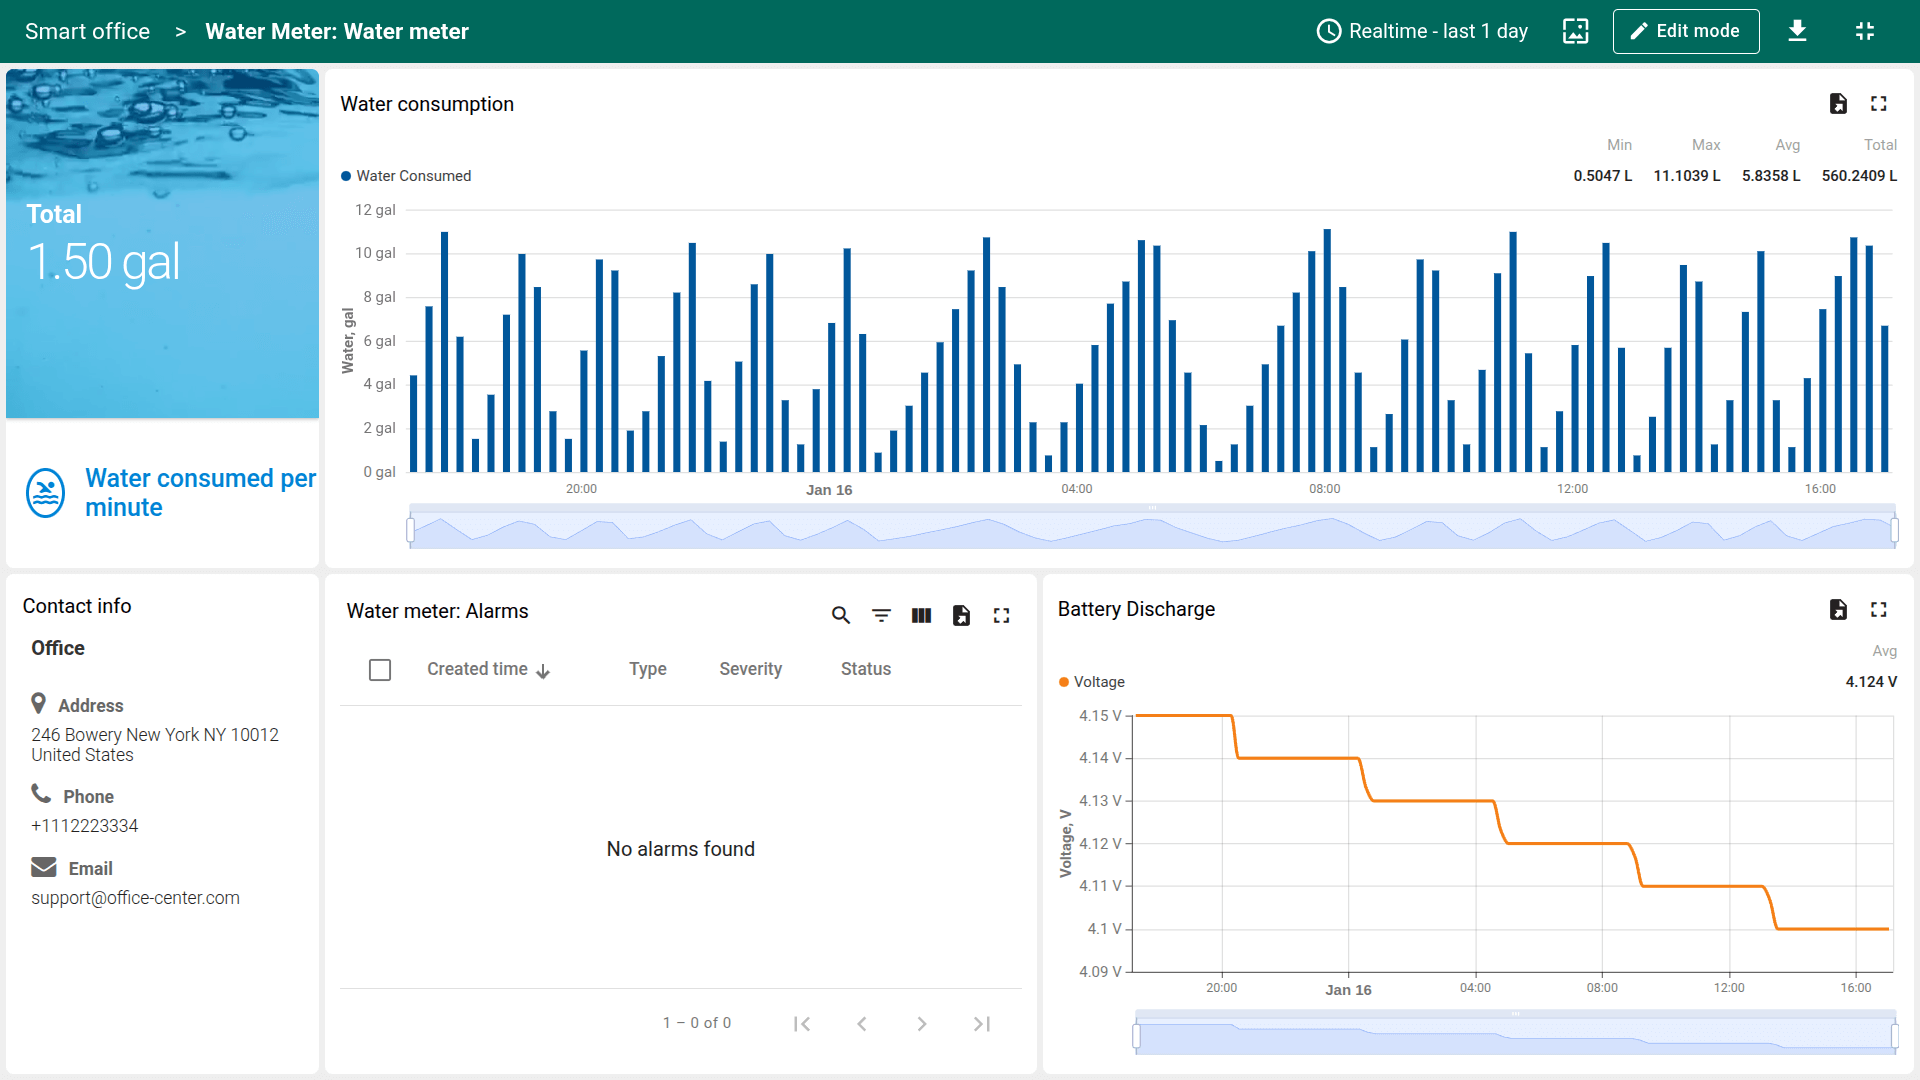Expand Battery Discharge widget to fullscreen
The height and width of the screenshot is (1080, 1920).
1879,610
